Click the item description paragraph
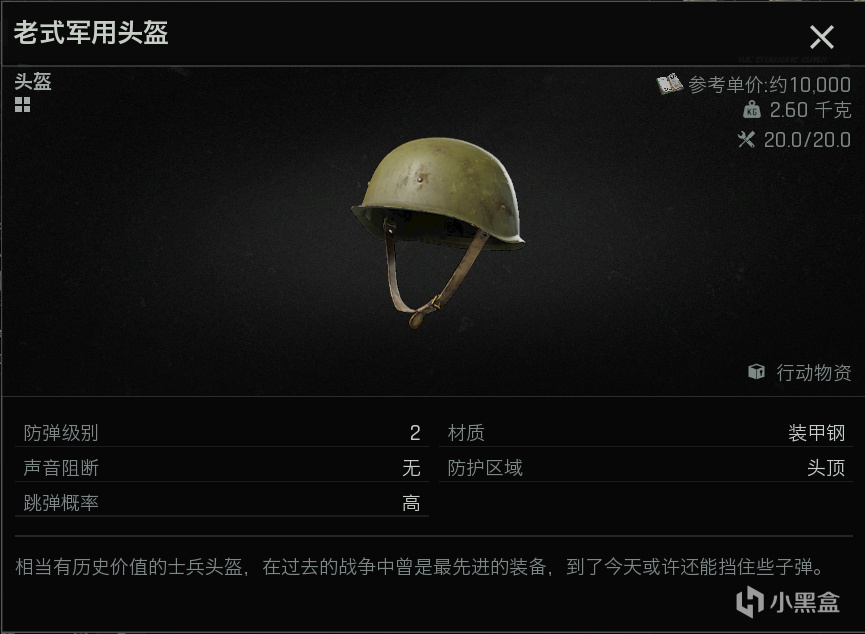The height and width of the screenshot is (634, 865). tap(420, 567)
